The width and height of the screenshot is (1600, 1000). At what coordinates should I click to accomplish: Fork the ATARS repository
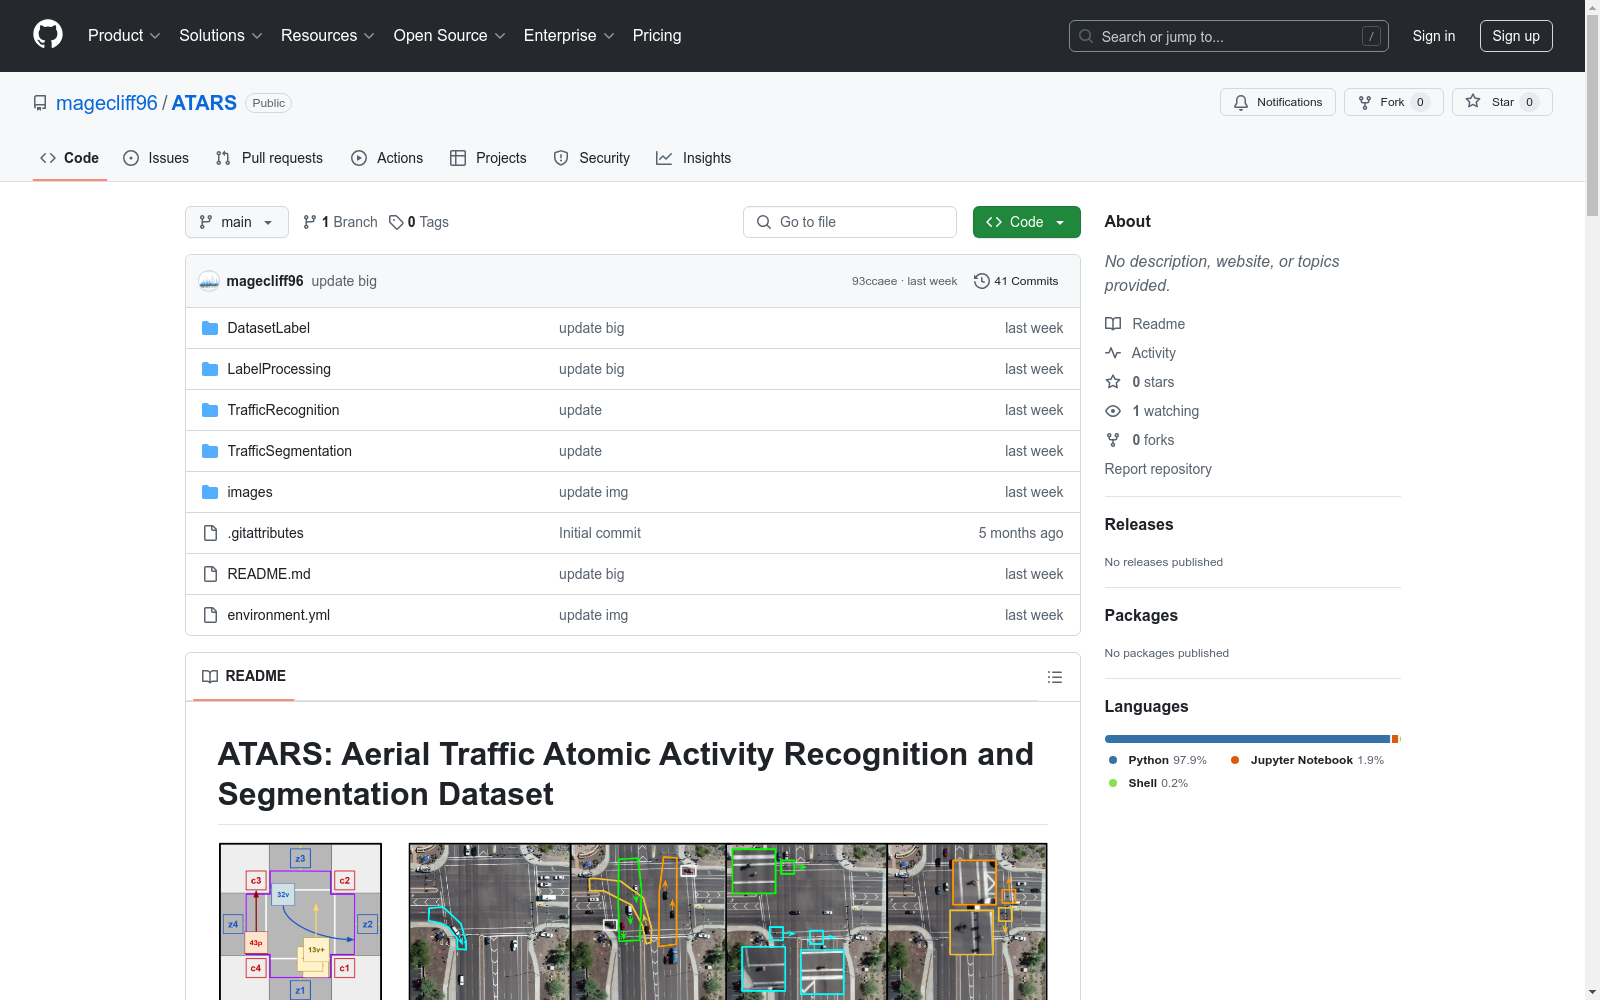click(1393, 102)
